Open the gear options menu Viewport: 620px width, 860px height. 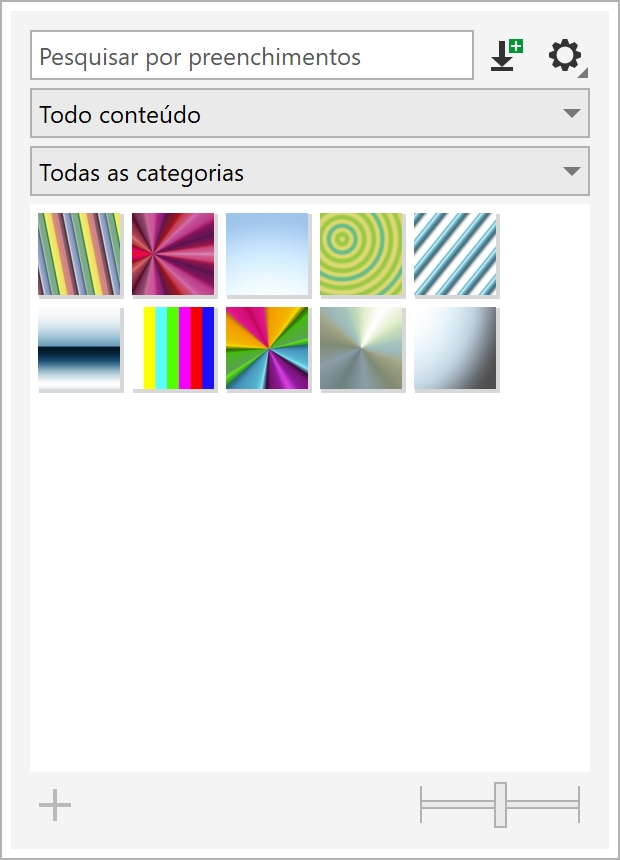click(565, 55)
